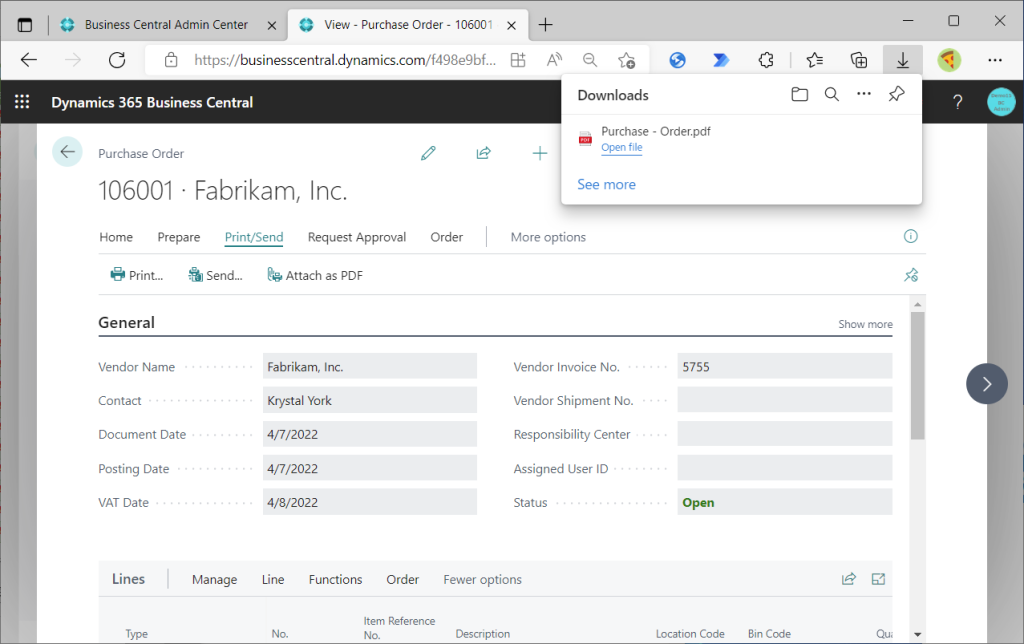Select the Prepare menu tab

179,237
